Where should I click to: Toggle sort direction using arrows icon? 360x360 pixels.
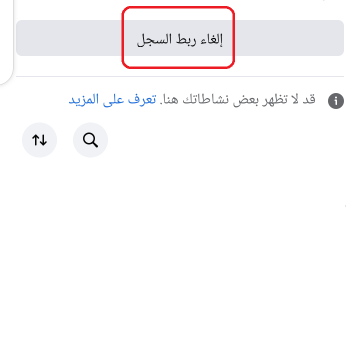[x=39, y=140]
